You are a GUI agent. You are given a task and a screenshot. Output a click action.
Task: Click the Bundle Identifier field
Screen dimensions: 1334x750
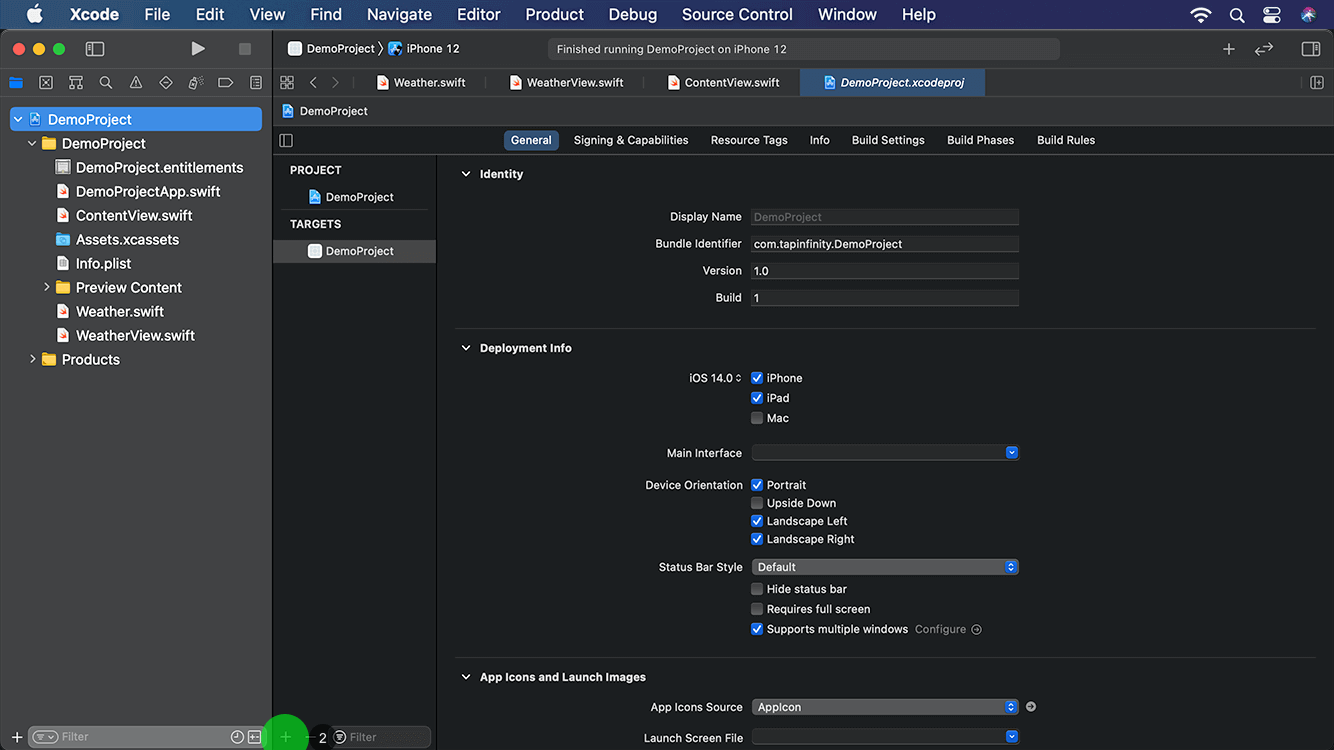(885, 244)
